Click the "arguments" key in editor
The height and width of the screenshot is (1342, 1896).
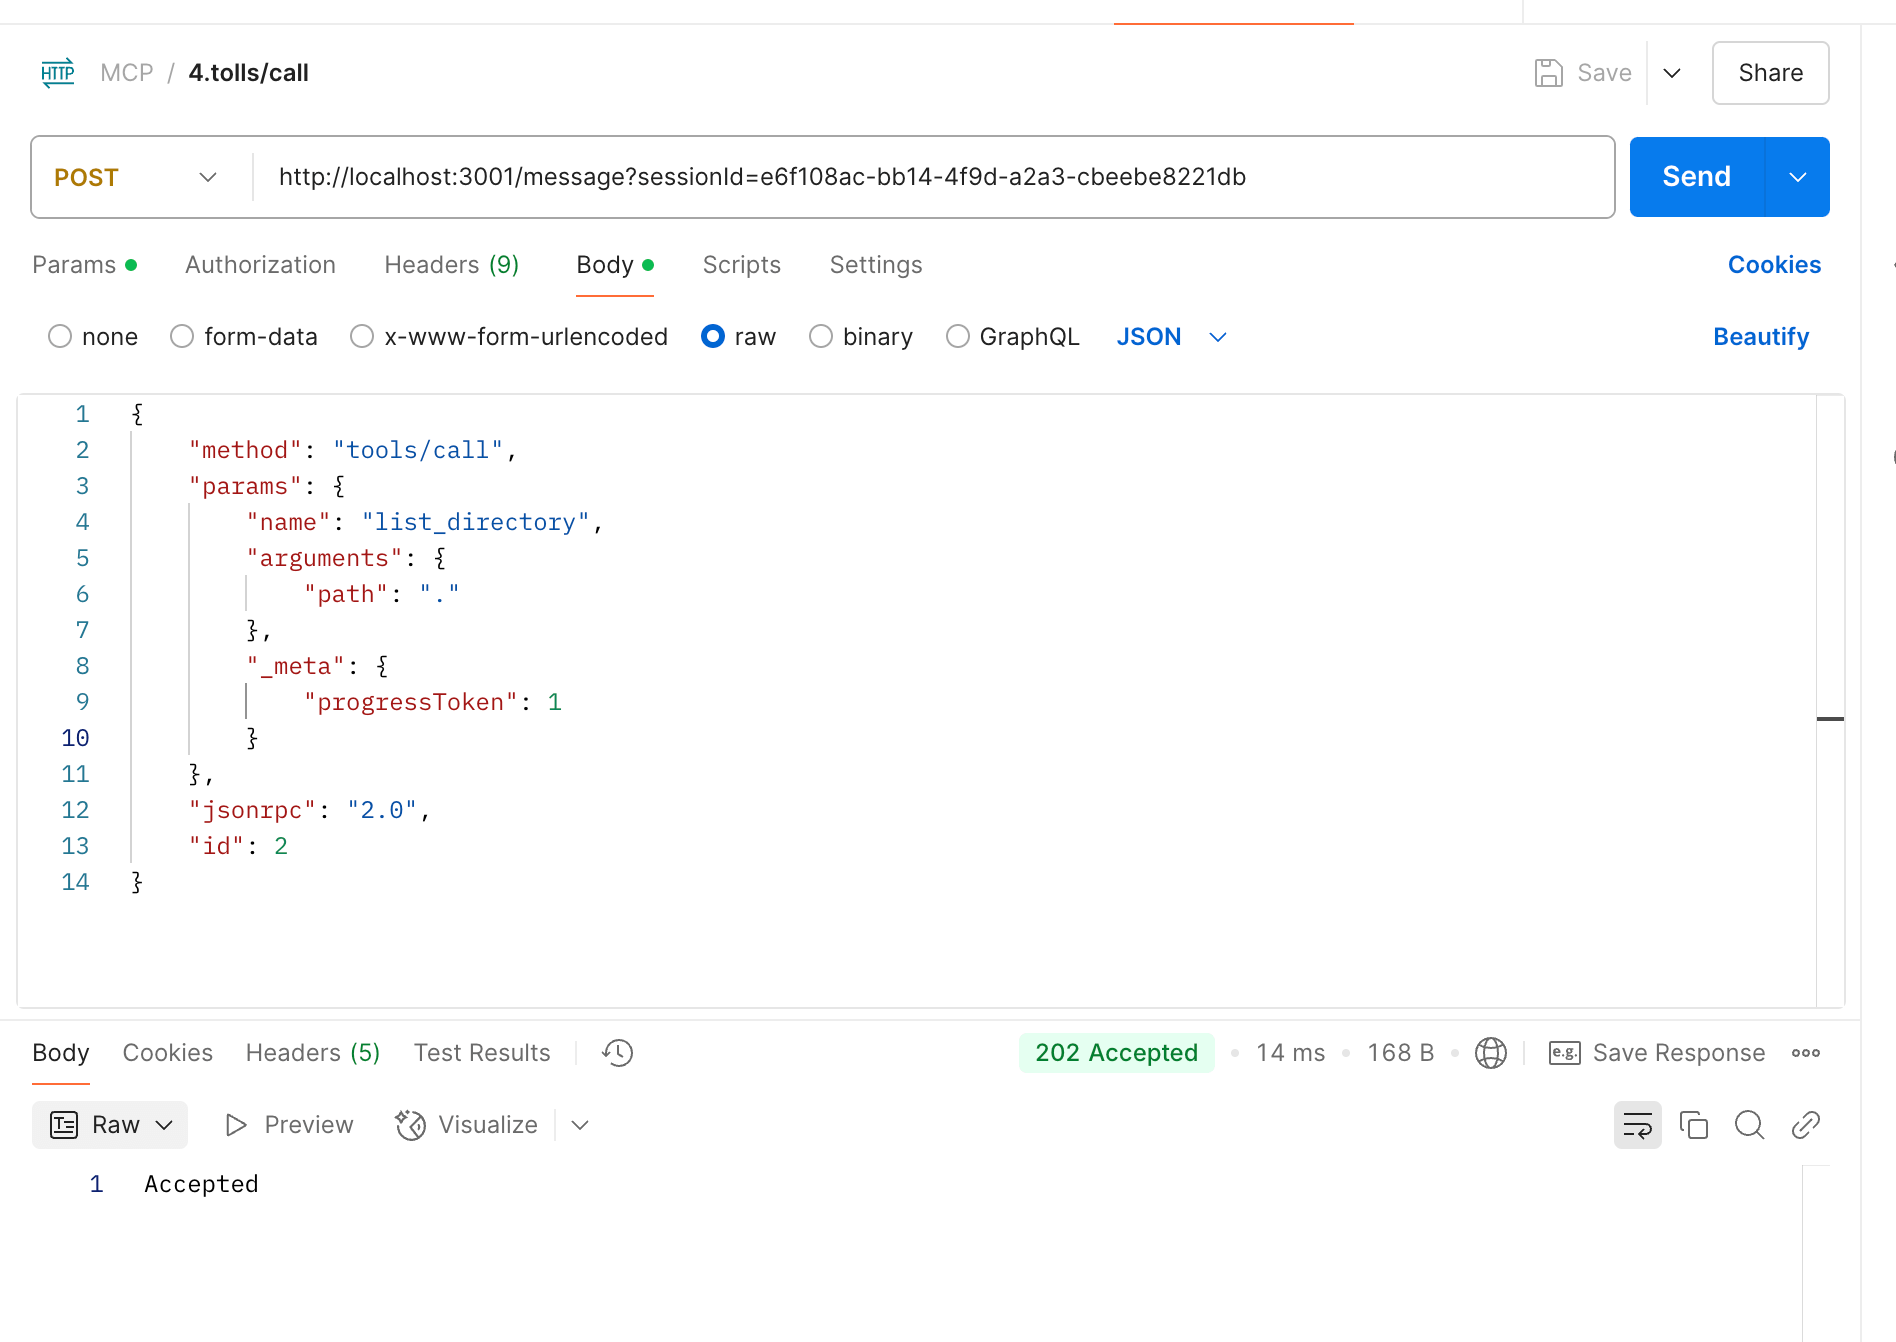[325, 558]
